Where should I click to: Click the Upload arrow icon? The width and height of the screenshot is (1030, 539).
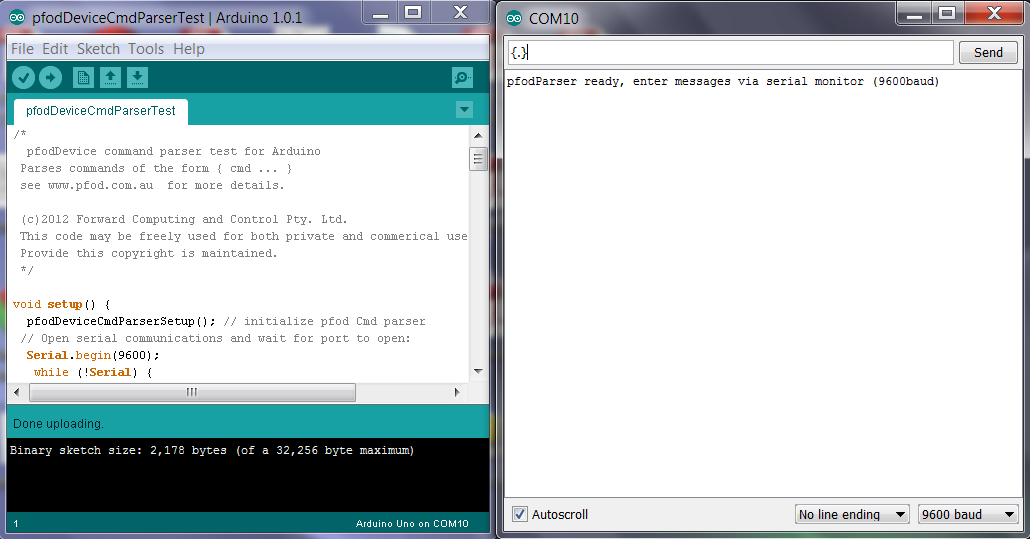pyautogui.click(x=50, y=78)
